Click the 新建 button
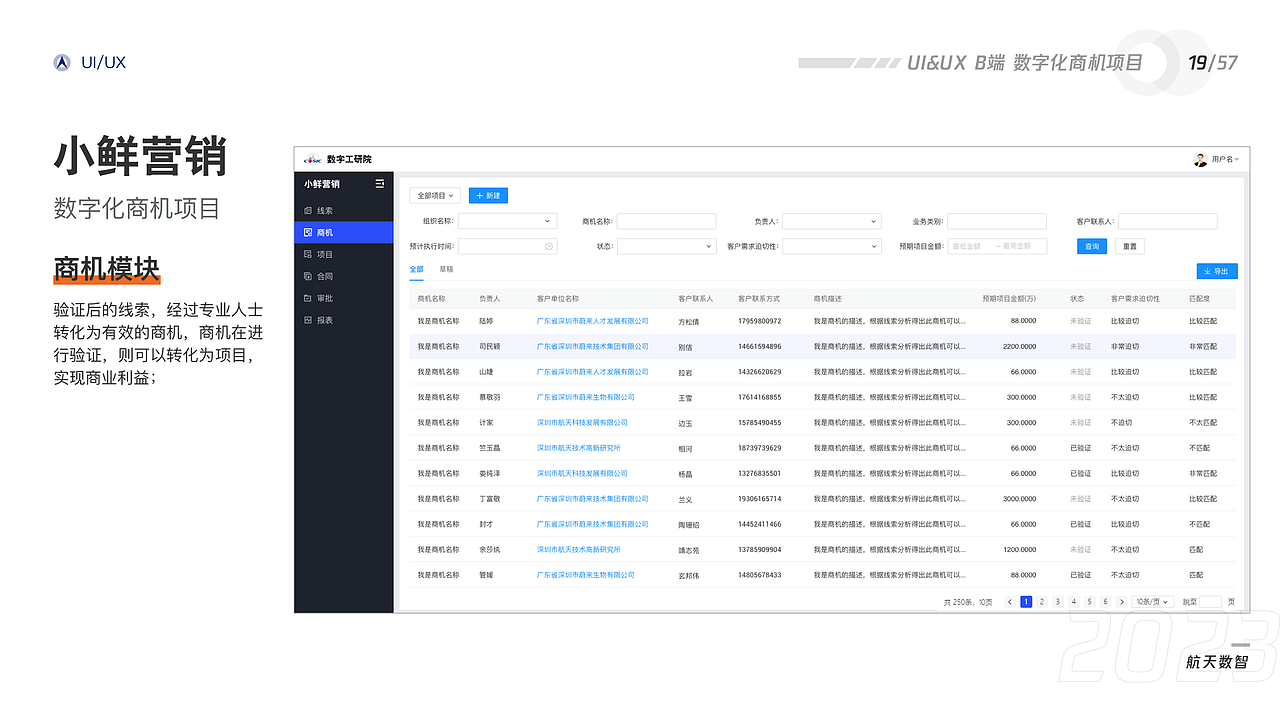This screenshot has width=1280, height=720. click(488, 196)
